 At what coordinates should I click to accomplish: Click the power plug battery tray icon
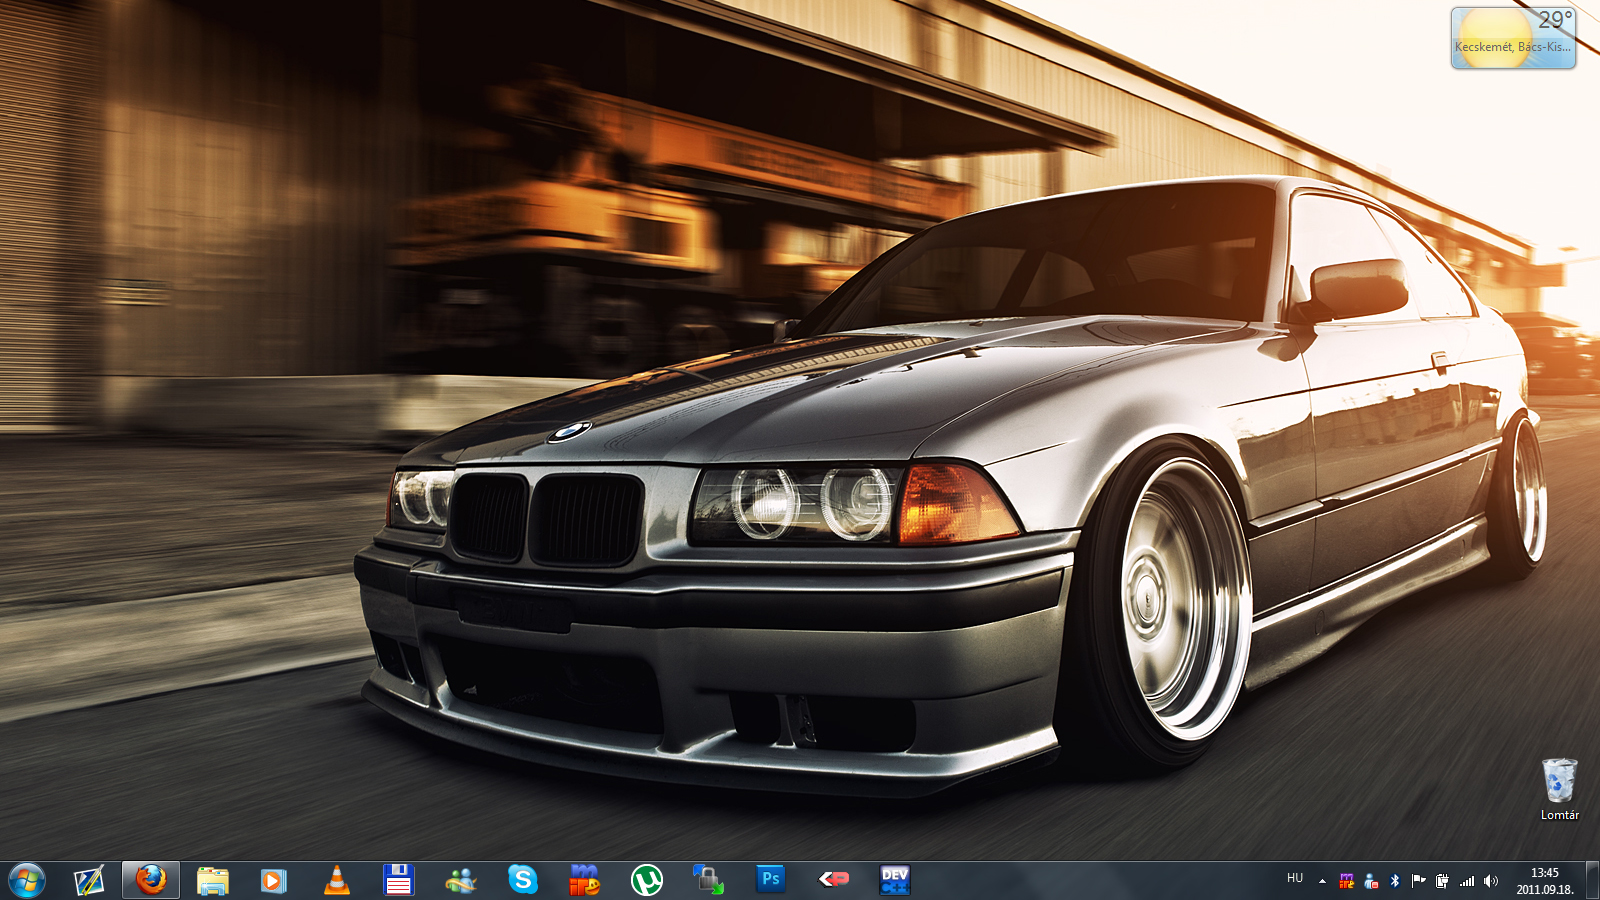[x=1442, y=881]
